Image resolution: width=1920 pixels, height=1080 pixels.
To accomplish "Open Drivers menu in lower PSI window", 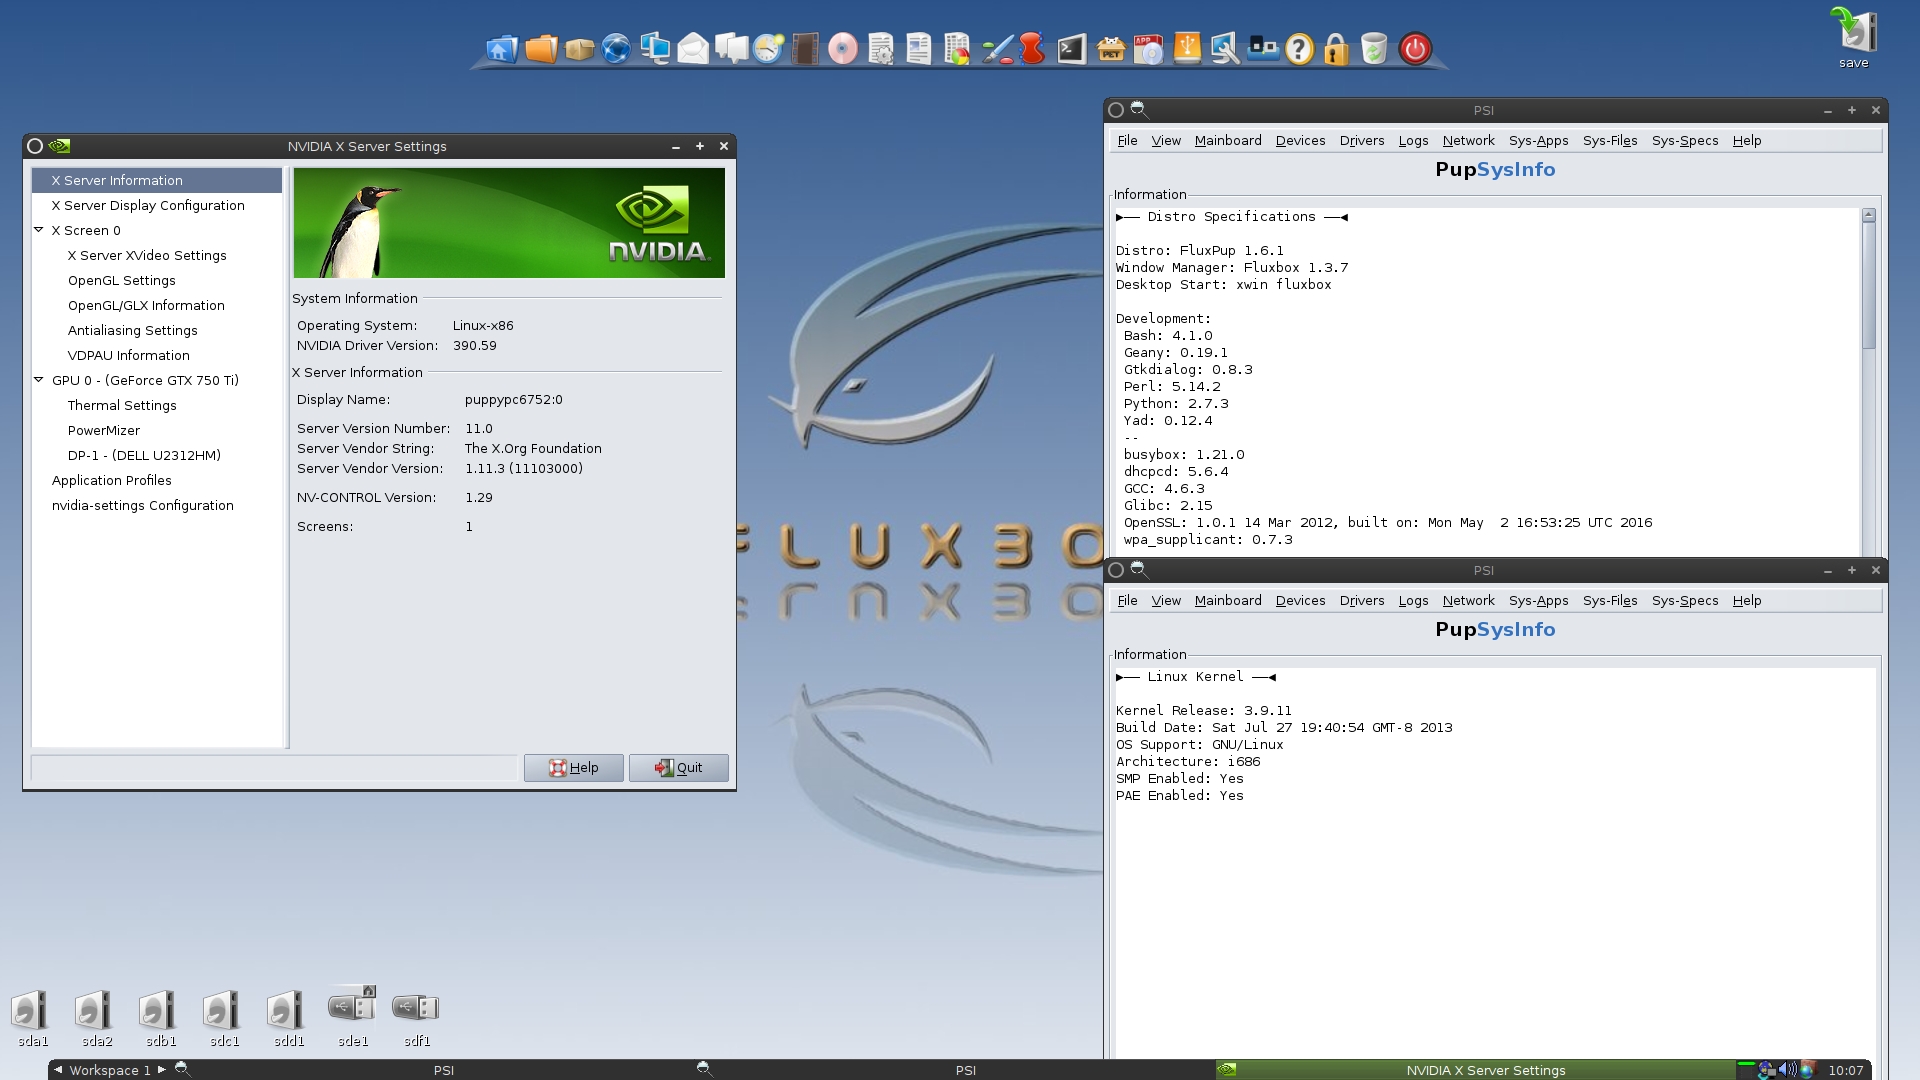I will click(1362, 600).
